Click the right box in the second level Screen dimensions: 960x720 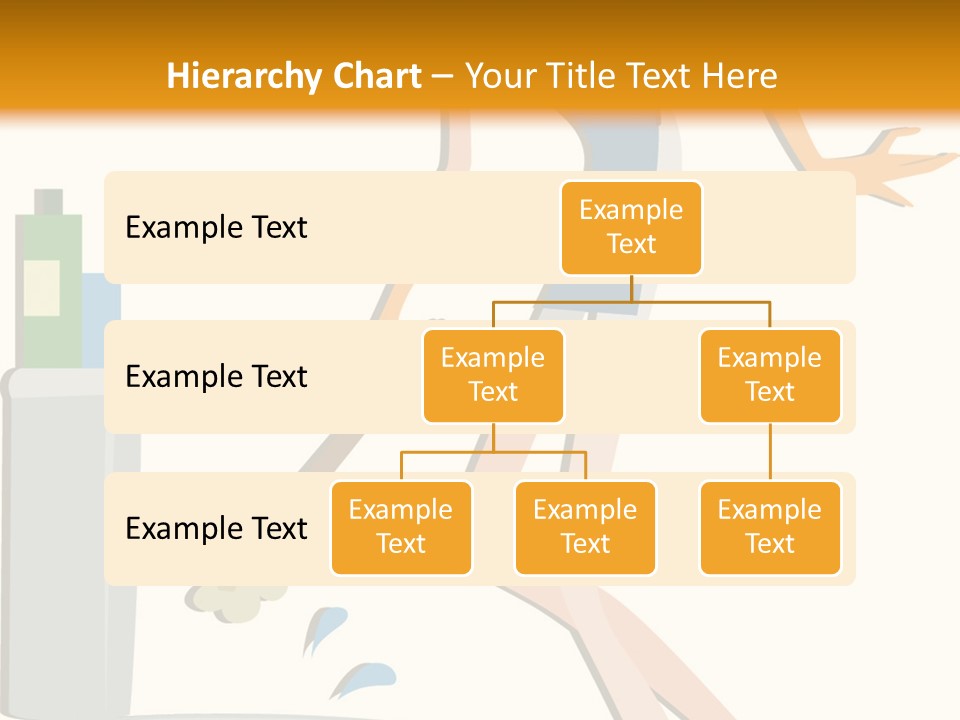[770, 376]
